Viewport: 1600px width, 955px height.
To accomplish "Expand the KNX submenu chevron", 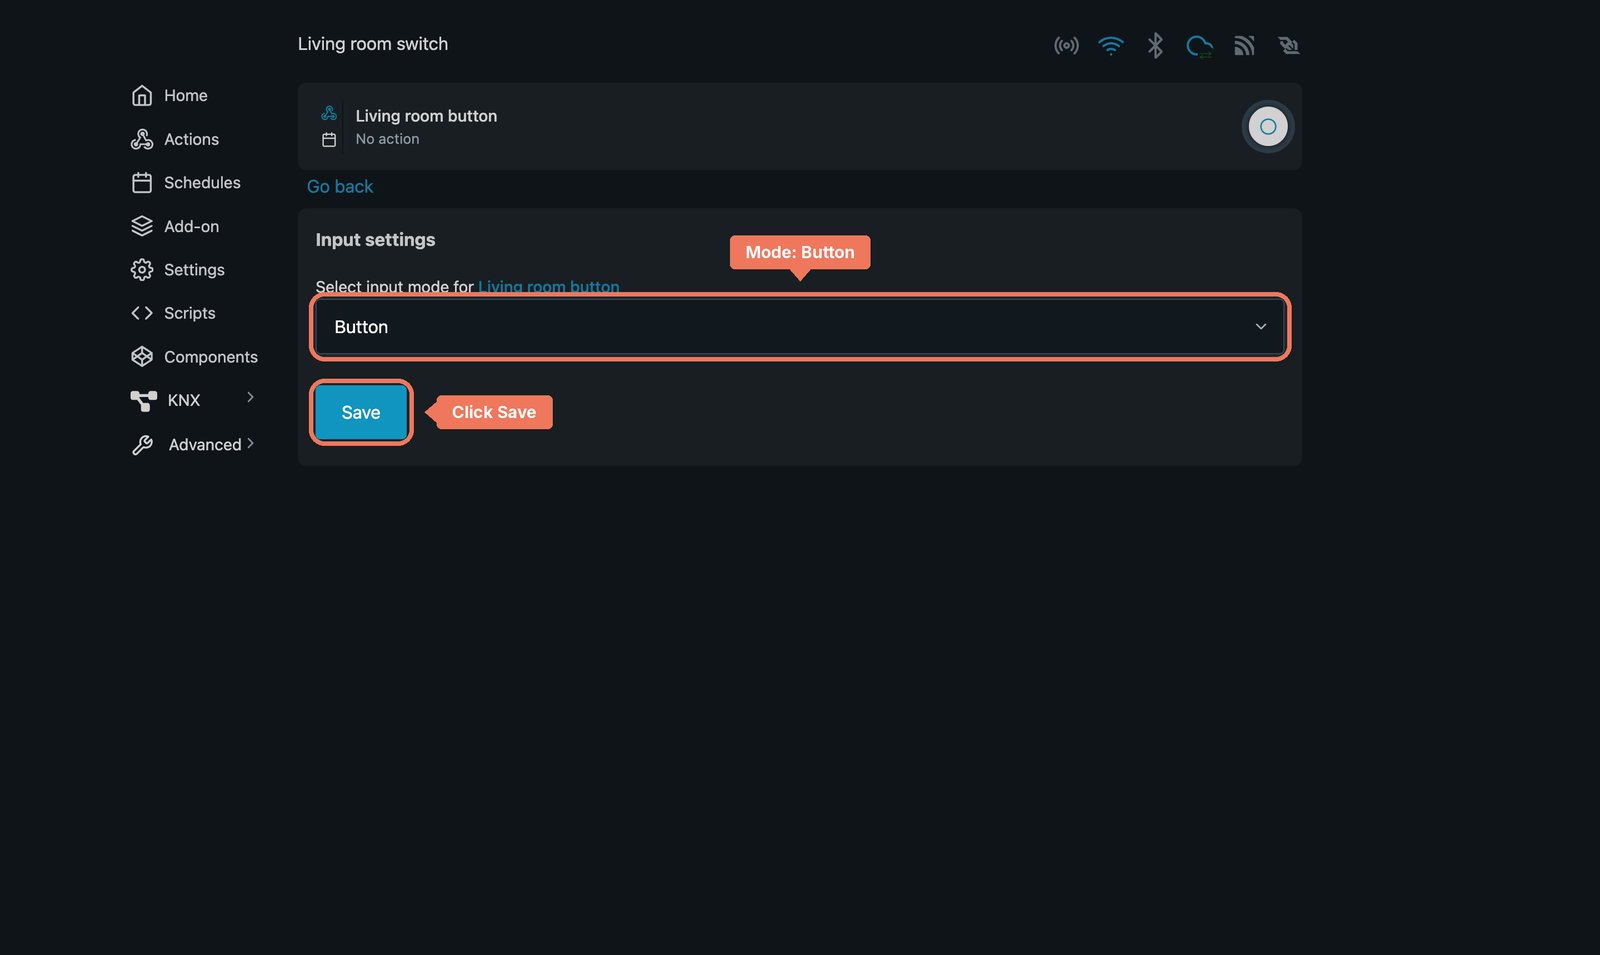I will click(x=250, y=397).
